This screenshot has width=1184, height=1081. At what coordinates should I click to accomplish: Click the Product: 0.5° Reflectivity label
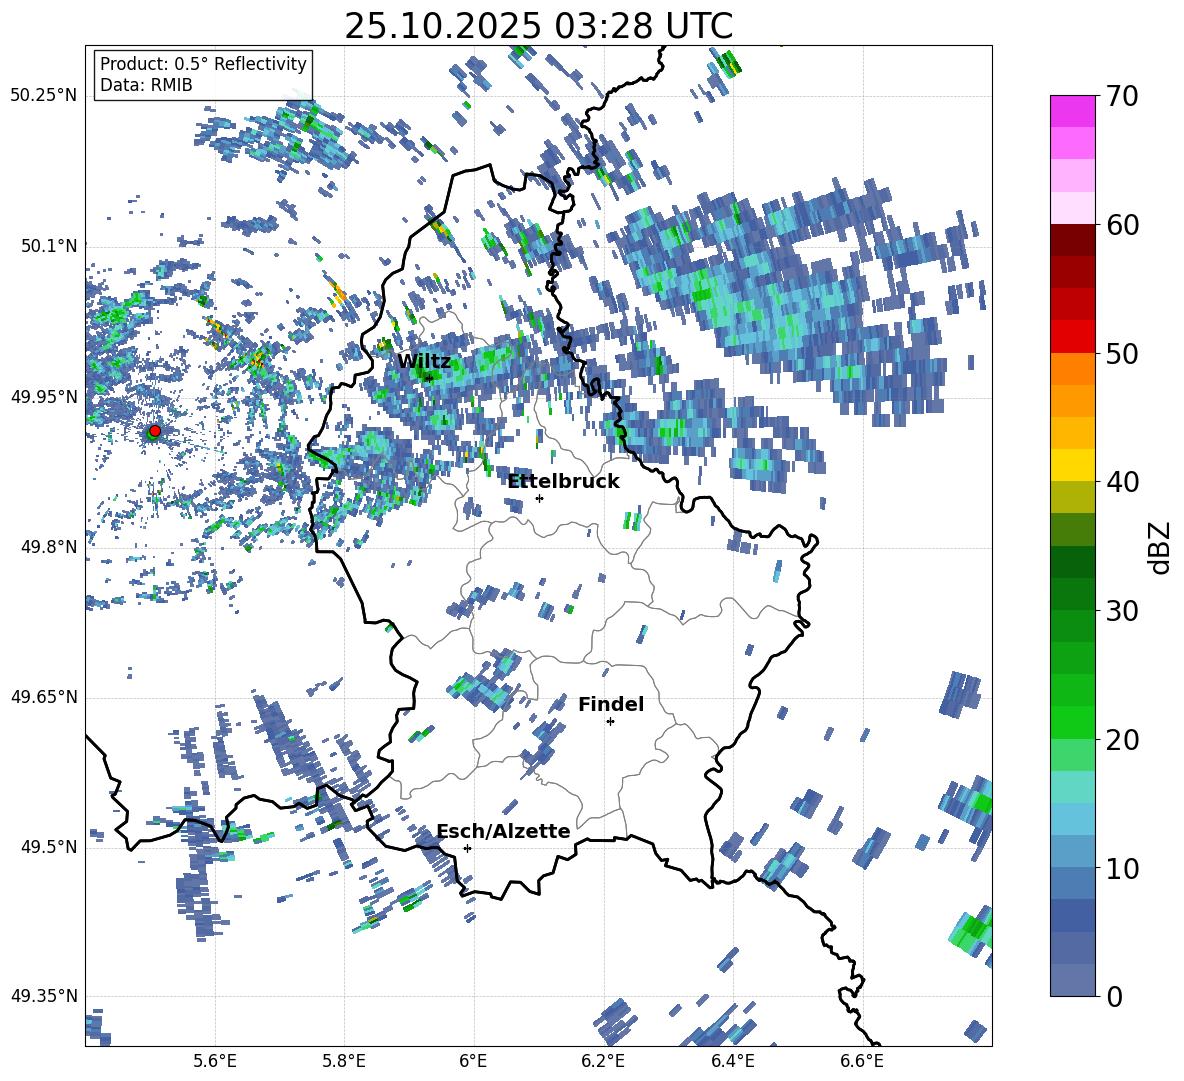[203, 64]
